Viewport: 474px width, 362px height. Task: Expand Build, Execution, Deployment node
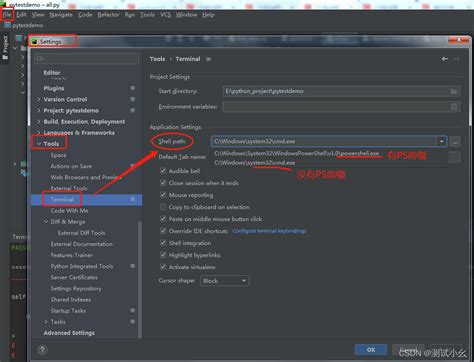[39, 122]
